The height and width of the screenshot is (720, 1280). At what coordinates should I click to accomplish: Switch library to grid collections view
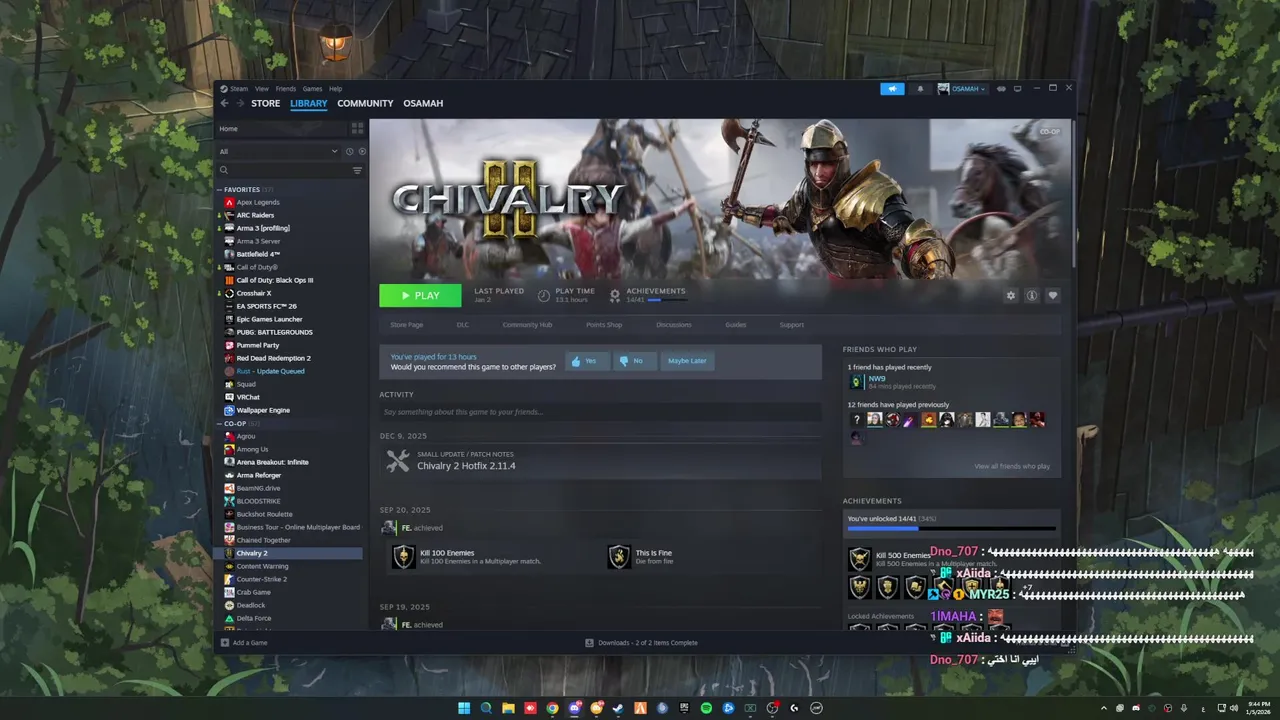coord(357,129)
